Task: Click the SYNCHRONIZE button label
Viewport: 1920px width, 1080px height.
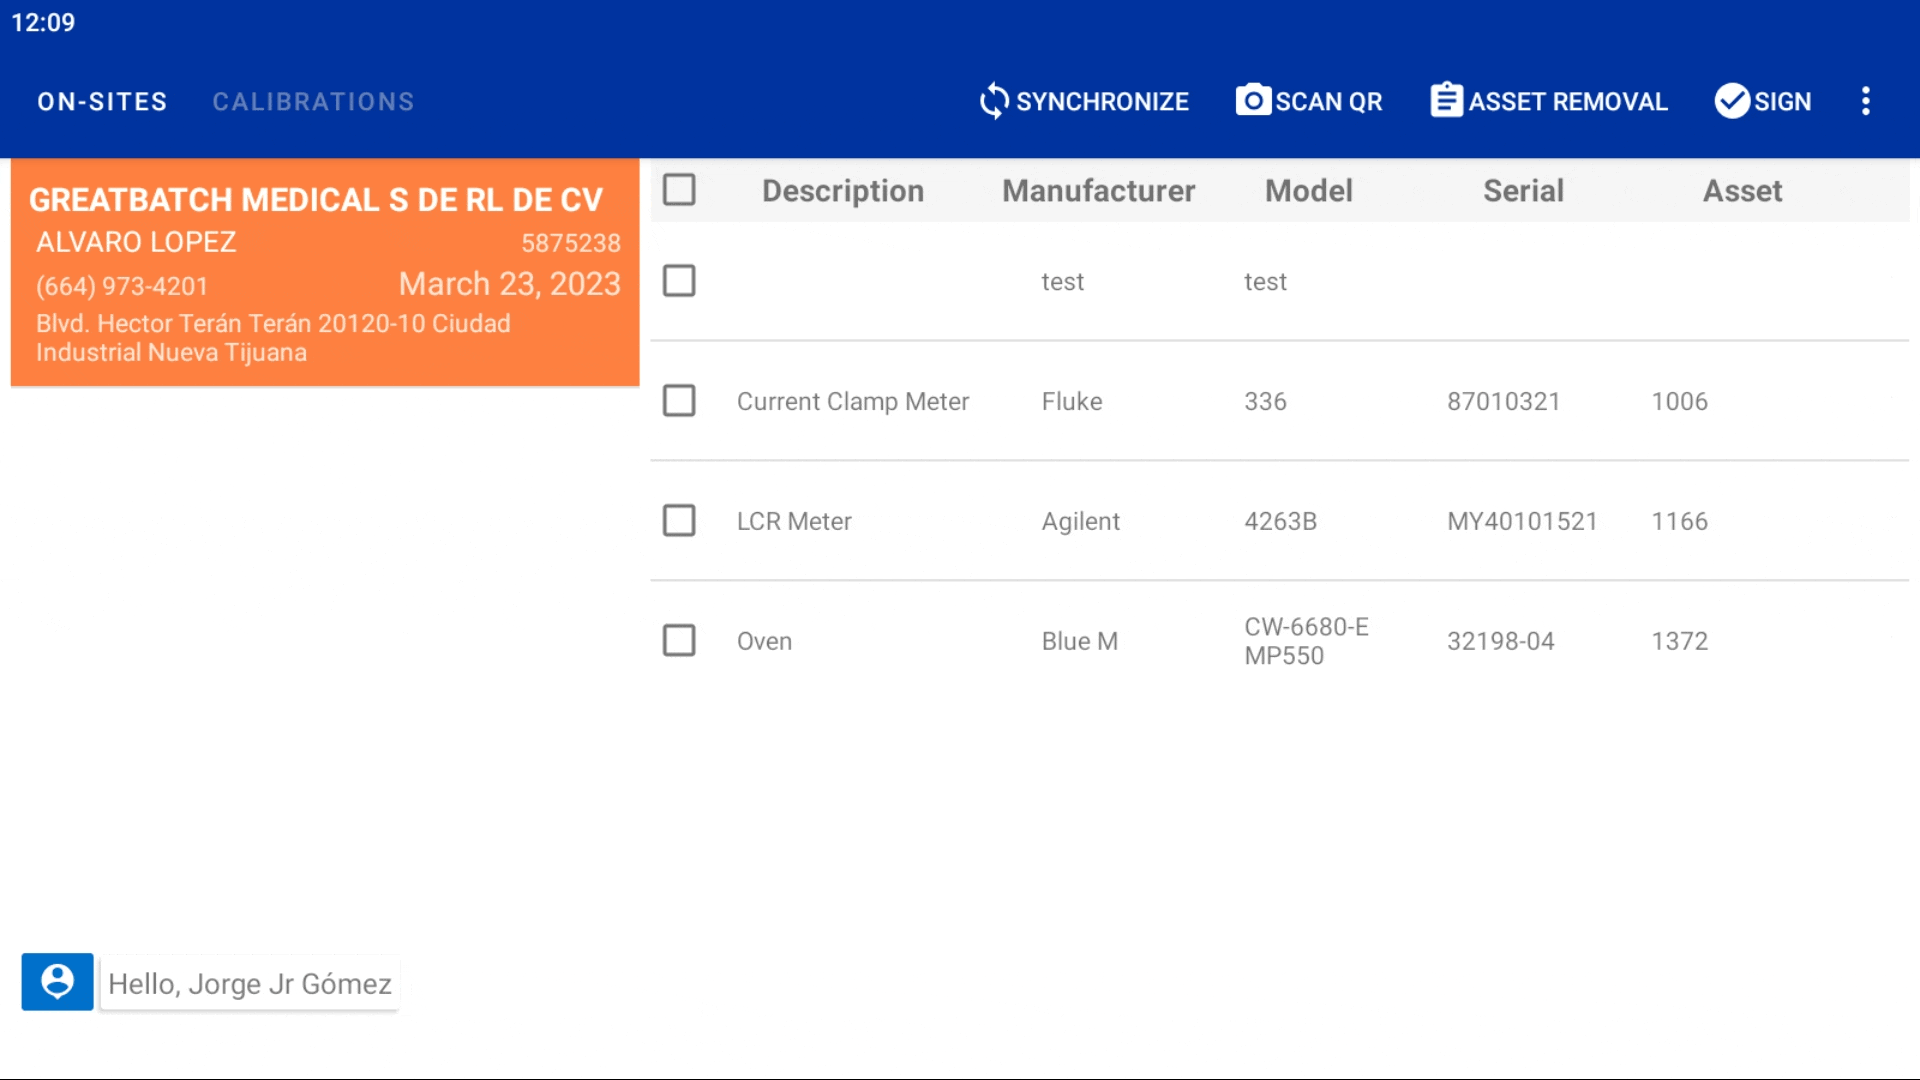Action: pyautogui.click(x=1102, y=102)
